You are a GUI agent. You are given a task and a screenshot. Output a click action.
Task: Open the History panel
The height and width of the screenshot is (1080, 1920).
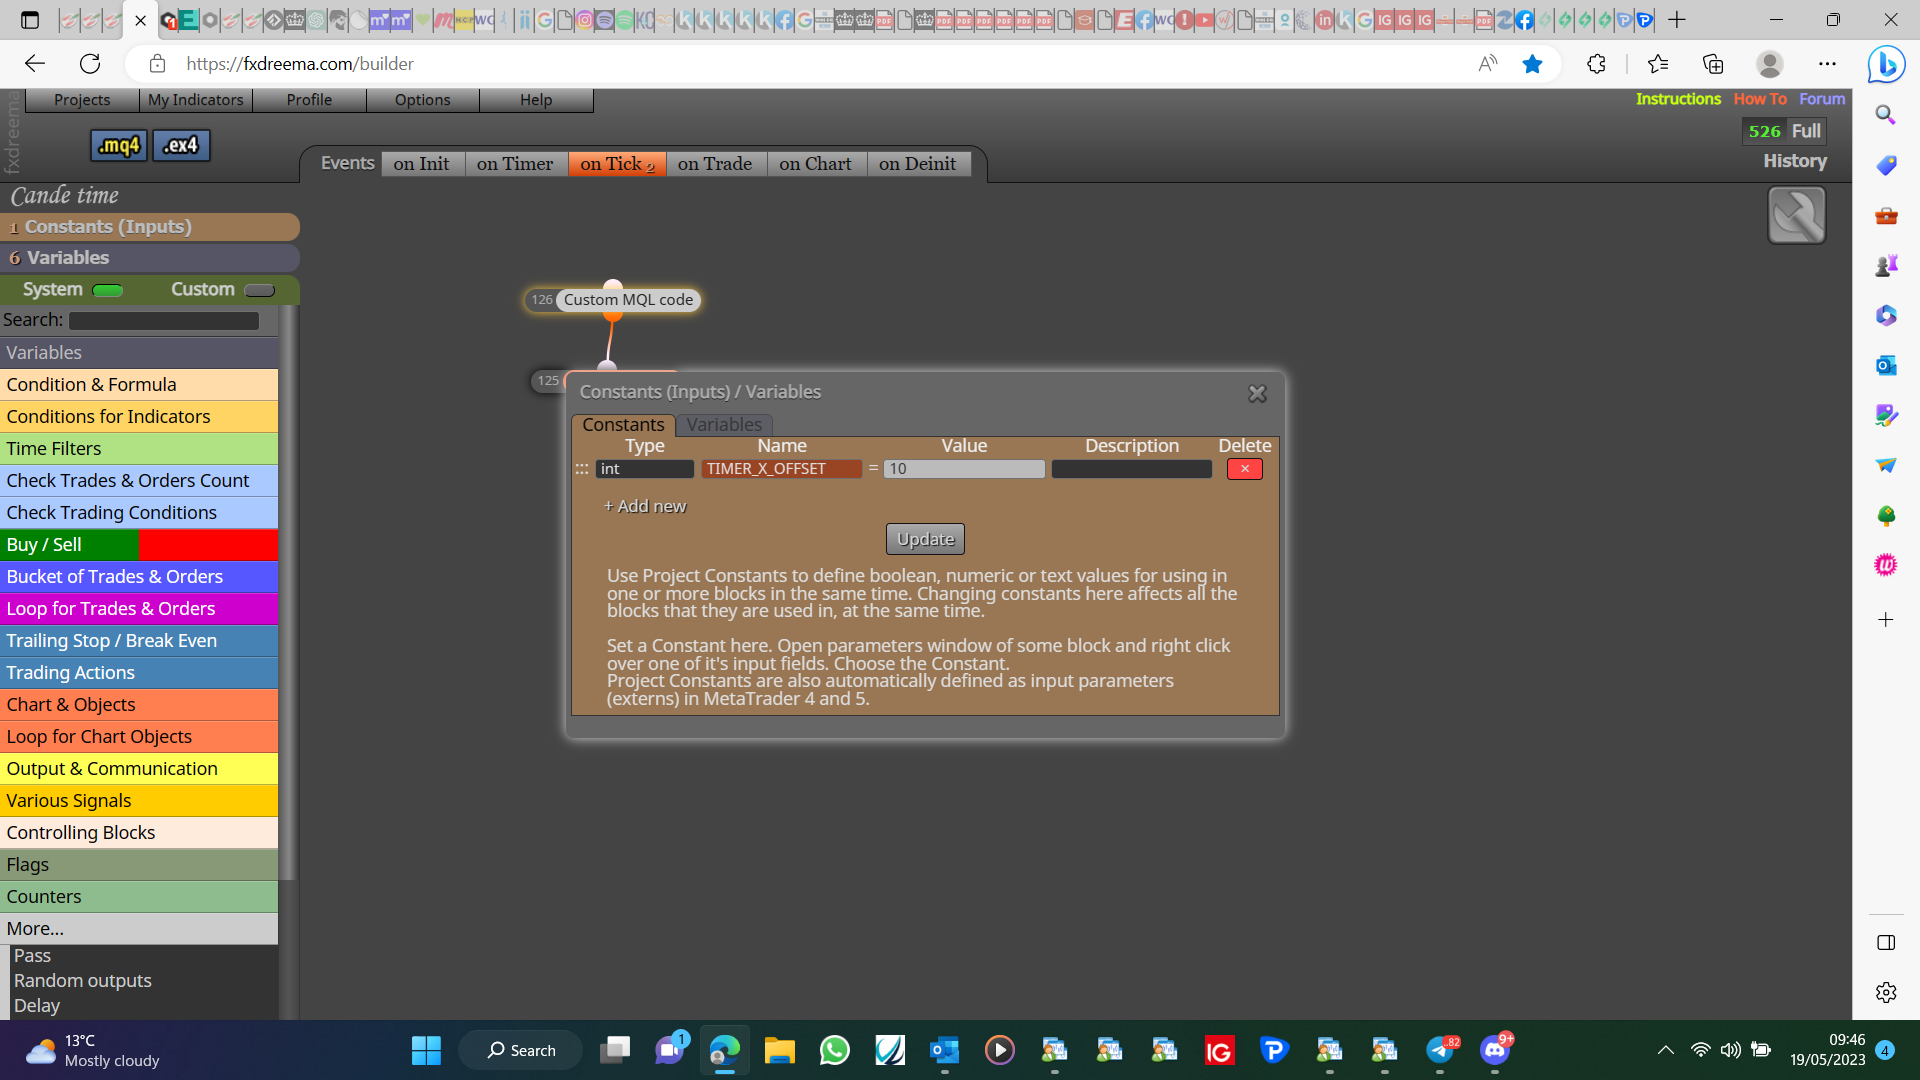[x=1795, y=161]
